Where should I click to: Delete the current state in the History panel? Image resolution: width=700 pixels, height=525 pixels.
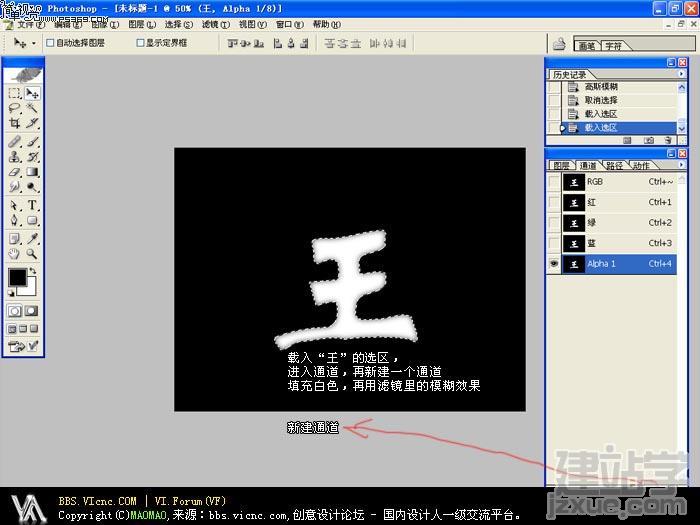[667, 140]
